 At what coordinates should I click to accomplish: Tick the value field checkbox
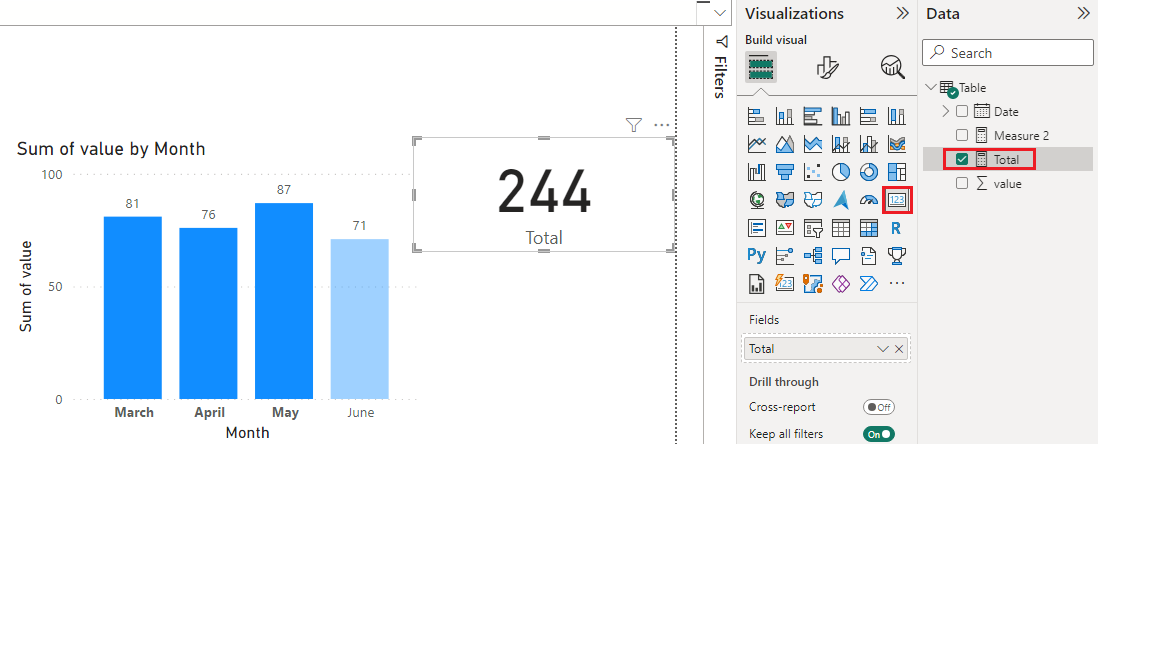click(962, 184)
